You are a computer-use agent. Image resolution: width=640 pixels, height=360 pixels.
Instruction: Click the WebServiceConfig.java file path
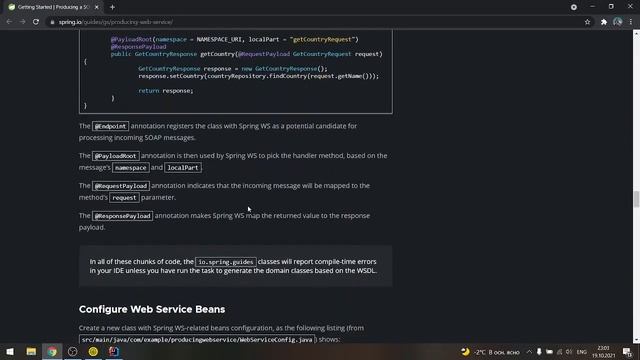click(197, 340)
